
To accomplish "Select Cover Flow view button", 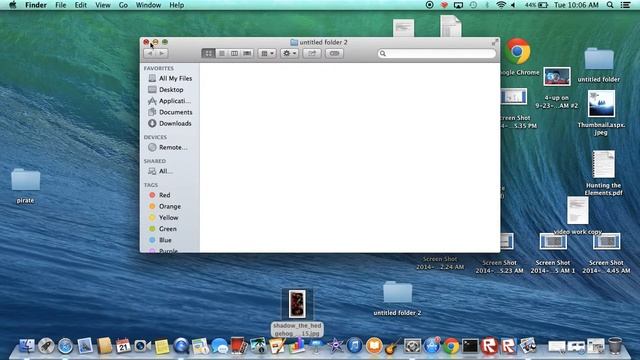I will [x=247, y=53].
